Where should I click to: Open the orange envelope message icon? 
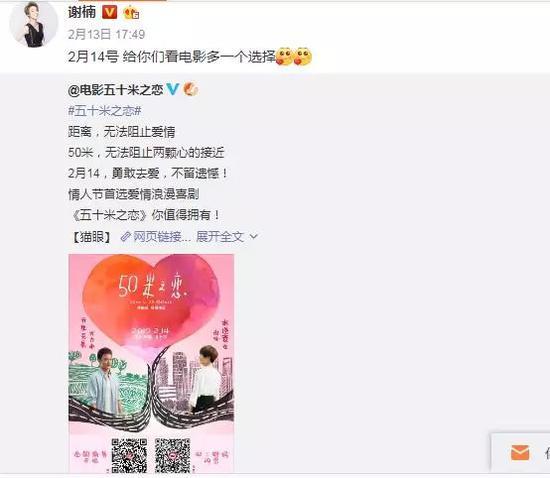pos(520,452)
